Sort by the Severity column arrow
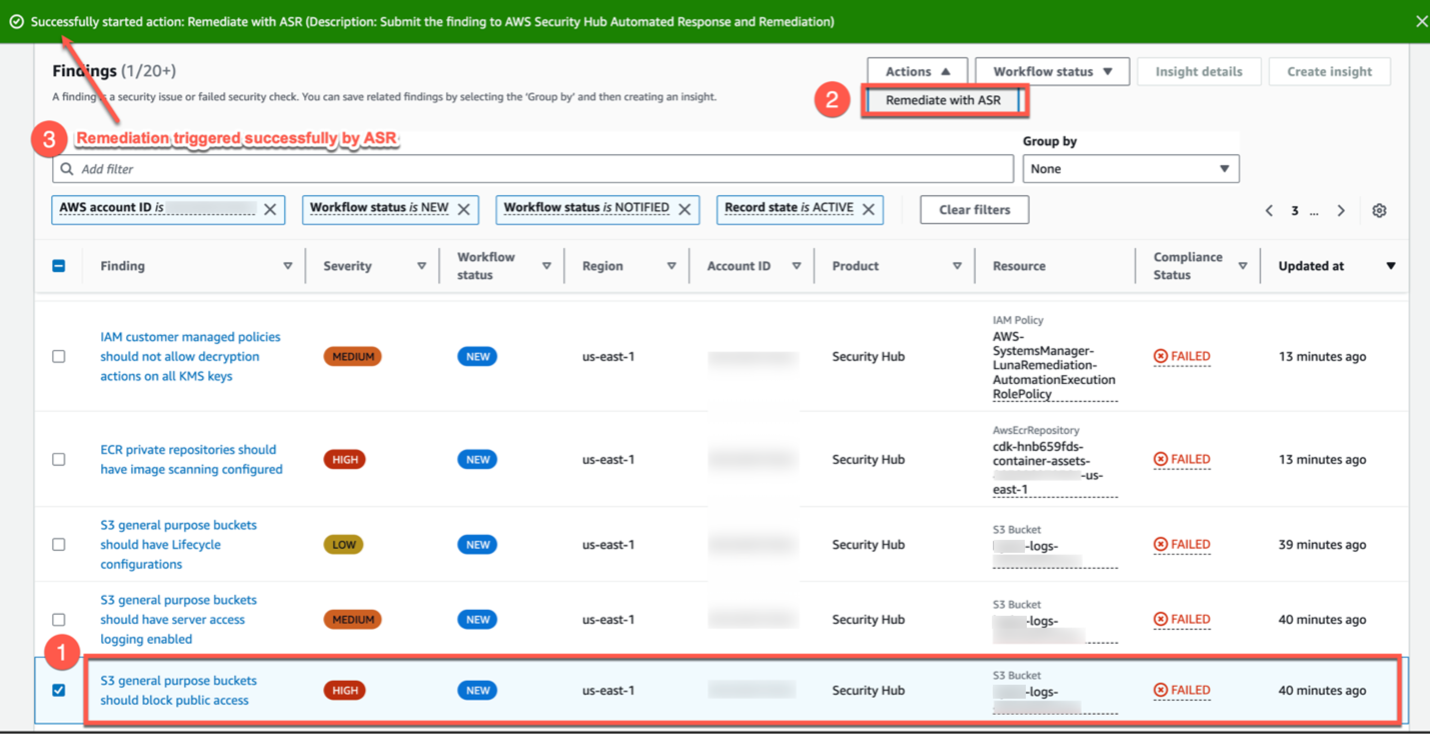The width and height of the screenshot is (1430, 742). (x=422, y=266)
